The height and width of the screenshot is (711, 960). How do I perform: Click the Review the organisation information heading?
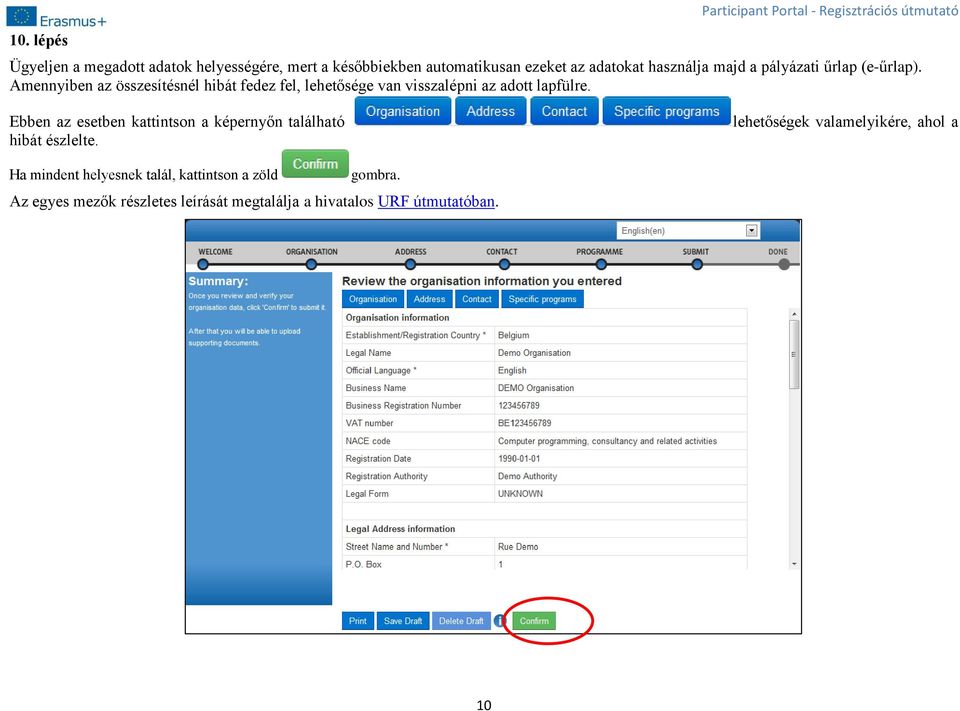[x=482, y=281]
